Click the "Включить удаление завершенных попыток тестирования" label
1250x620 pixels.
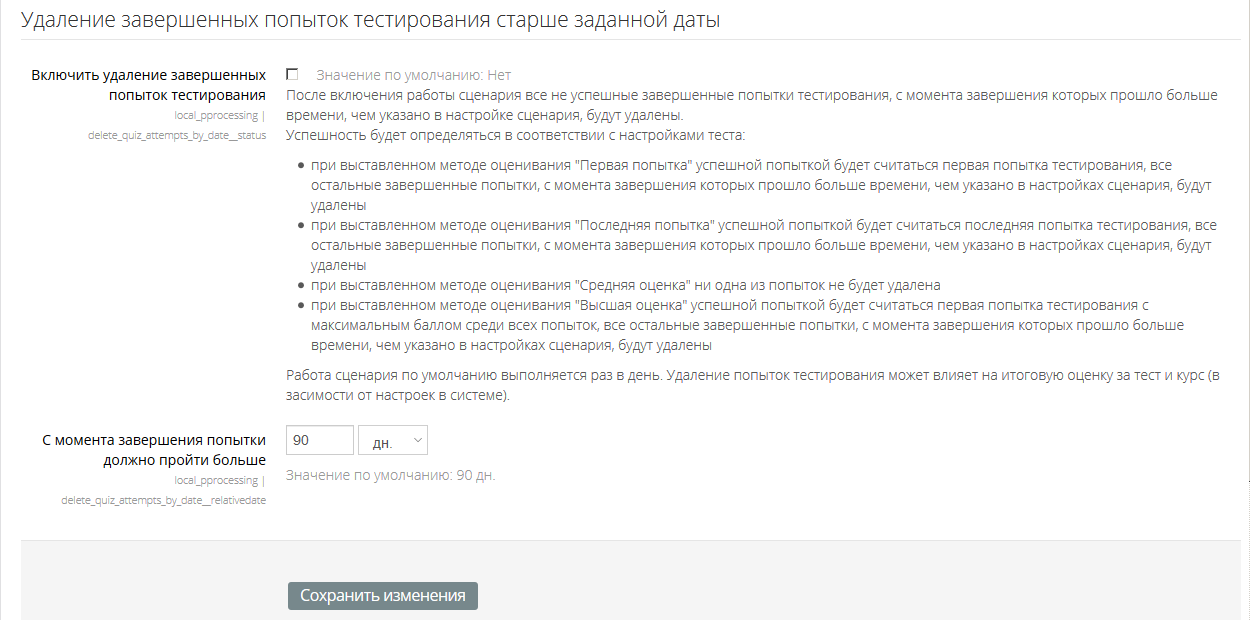(x=148, y=85)
